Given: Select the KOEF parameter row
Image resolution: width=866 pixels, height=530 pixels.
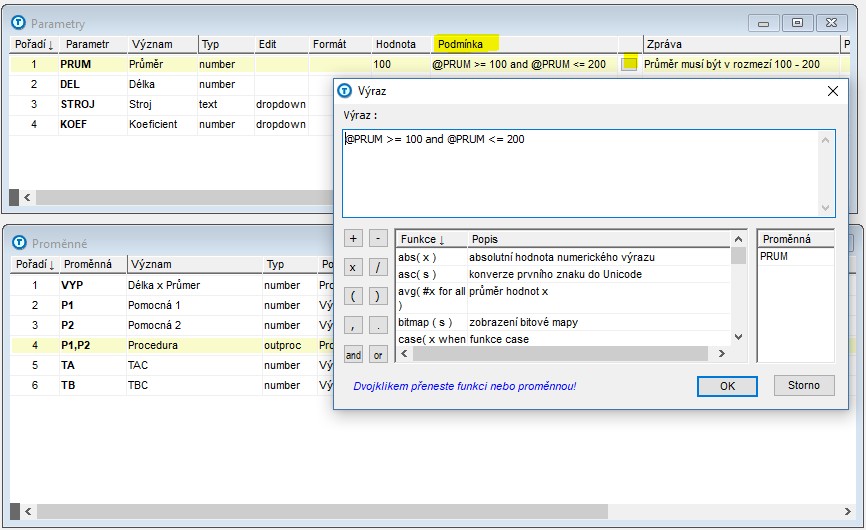Looking at the screenshot, I should click(x=171, y=124).
